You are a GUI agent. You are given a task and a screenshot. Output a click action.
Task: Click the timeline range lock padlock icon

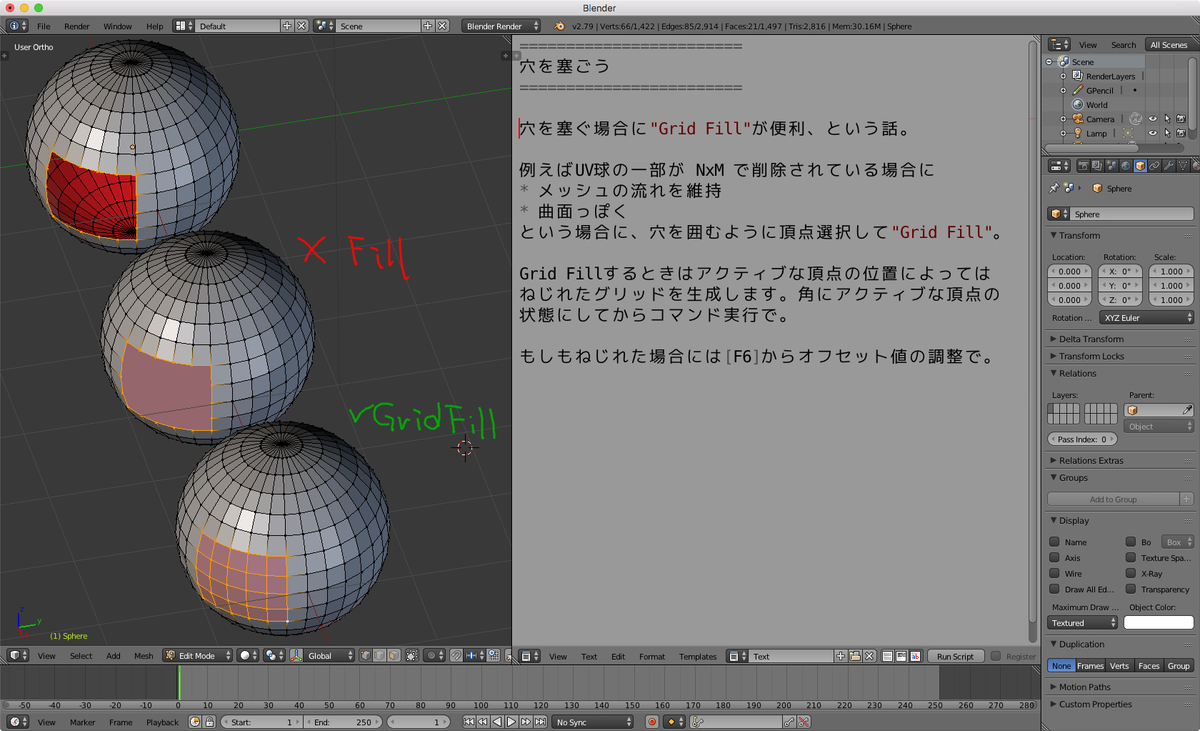[x=209, y=721]
